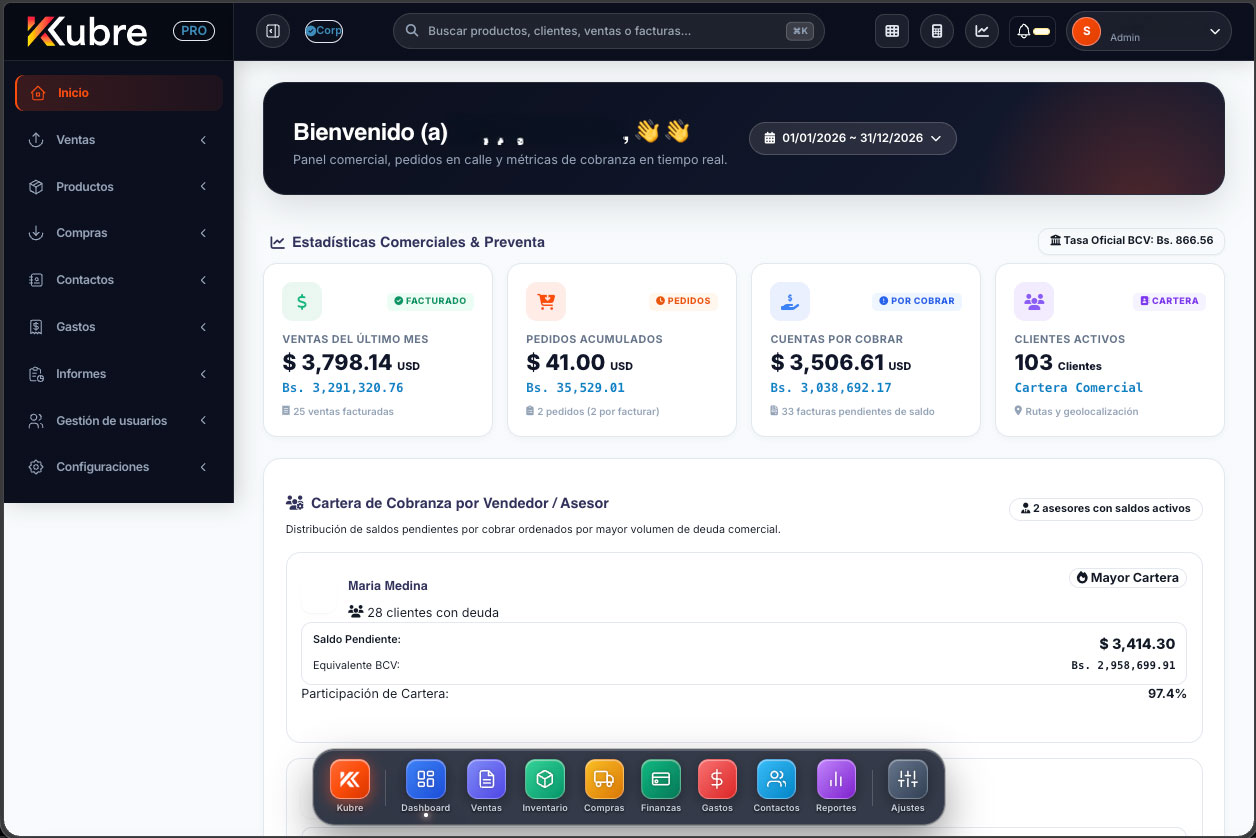Expand Configuraciones in the sidebar

pyautogui.click(x=119, y=467)
